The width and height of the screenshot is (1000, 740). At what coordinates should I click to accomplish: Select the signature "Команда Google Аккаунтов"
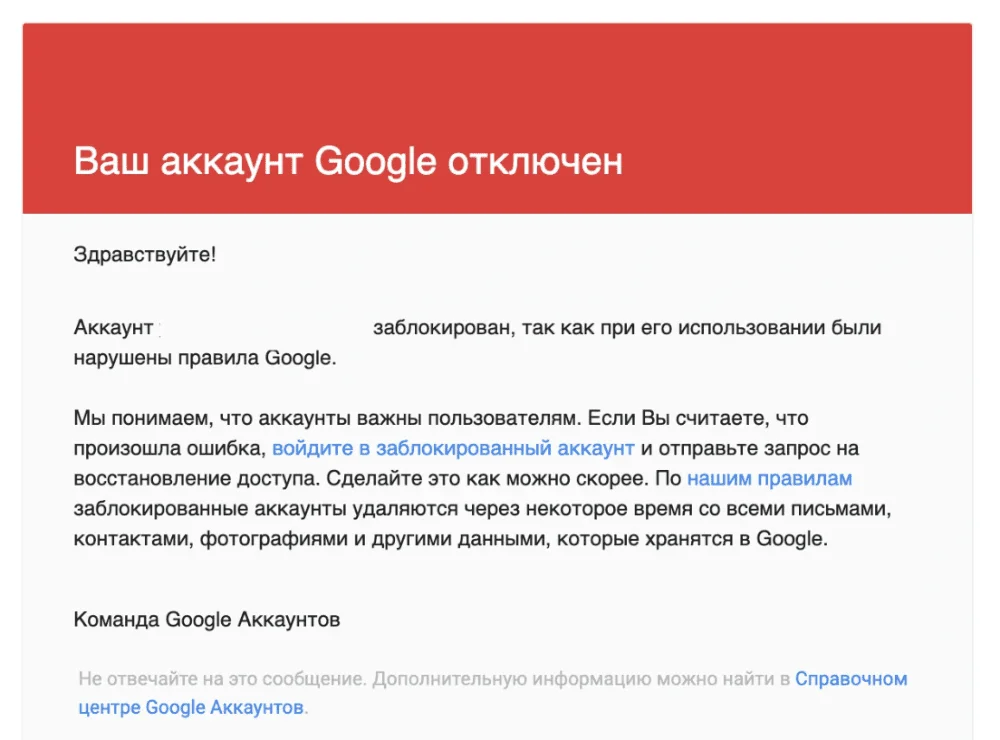(207, 620)
